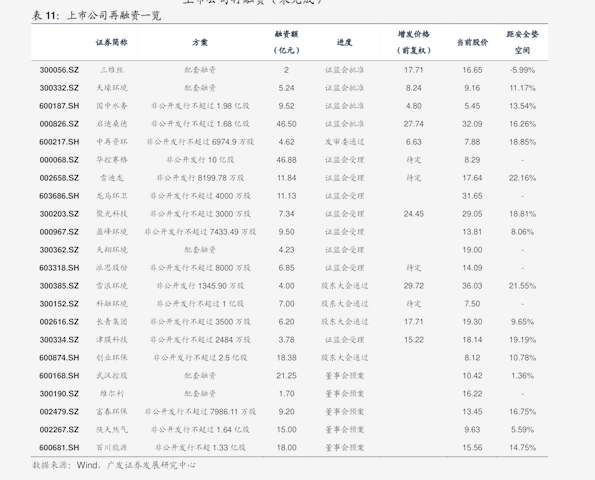The height and width of the screenshot is (480, 595).
Task: Click the 融资额 column header
Action: coord(286,34)
